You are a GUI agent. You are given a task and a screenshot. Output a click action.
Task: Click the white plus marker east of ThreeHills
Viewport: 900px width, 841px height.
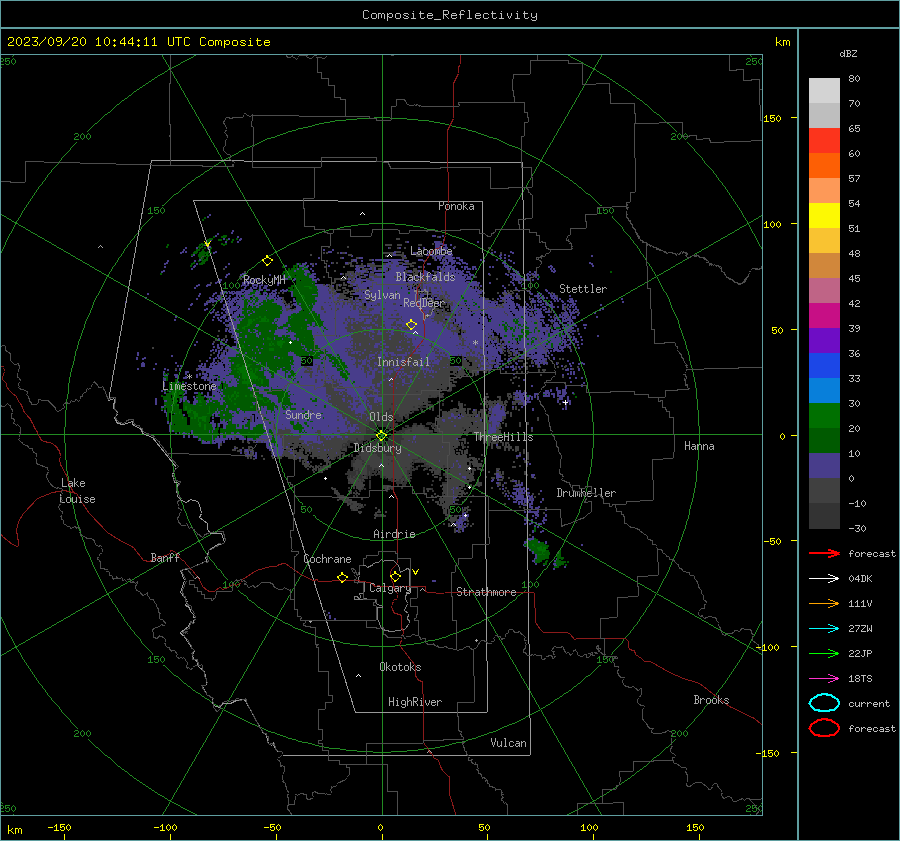tap(565, 402)
